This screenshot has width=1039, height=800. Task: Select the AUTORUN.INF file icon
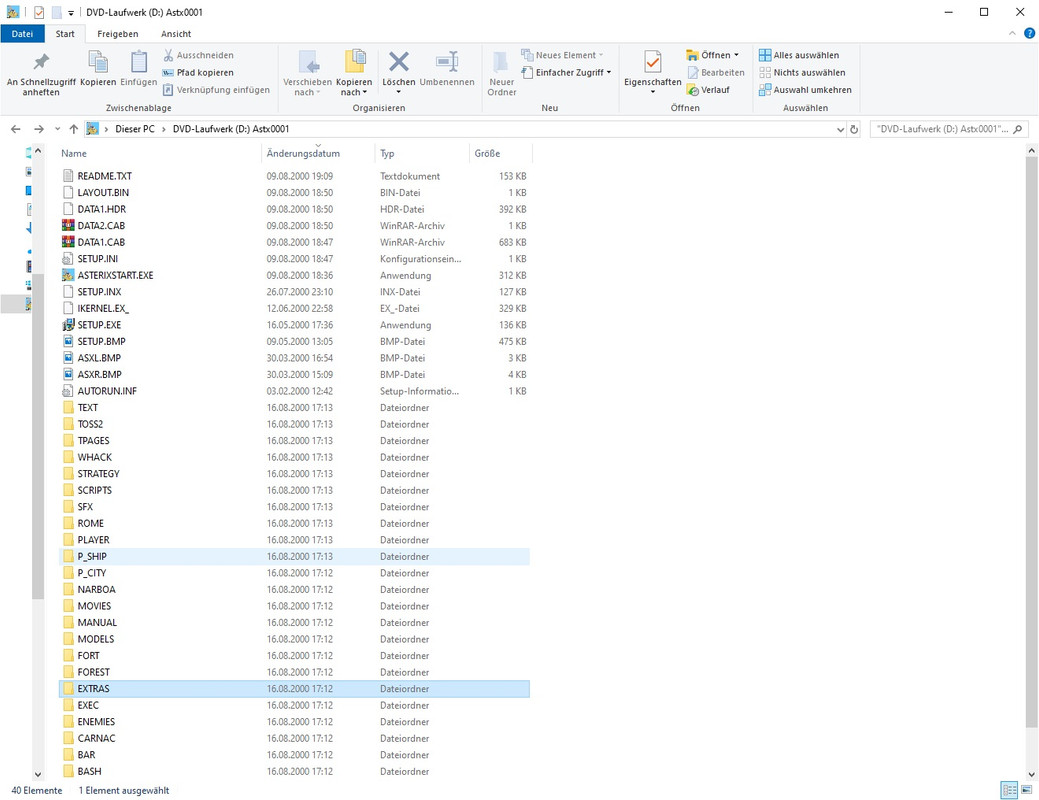point(68,391)
